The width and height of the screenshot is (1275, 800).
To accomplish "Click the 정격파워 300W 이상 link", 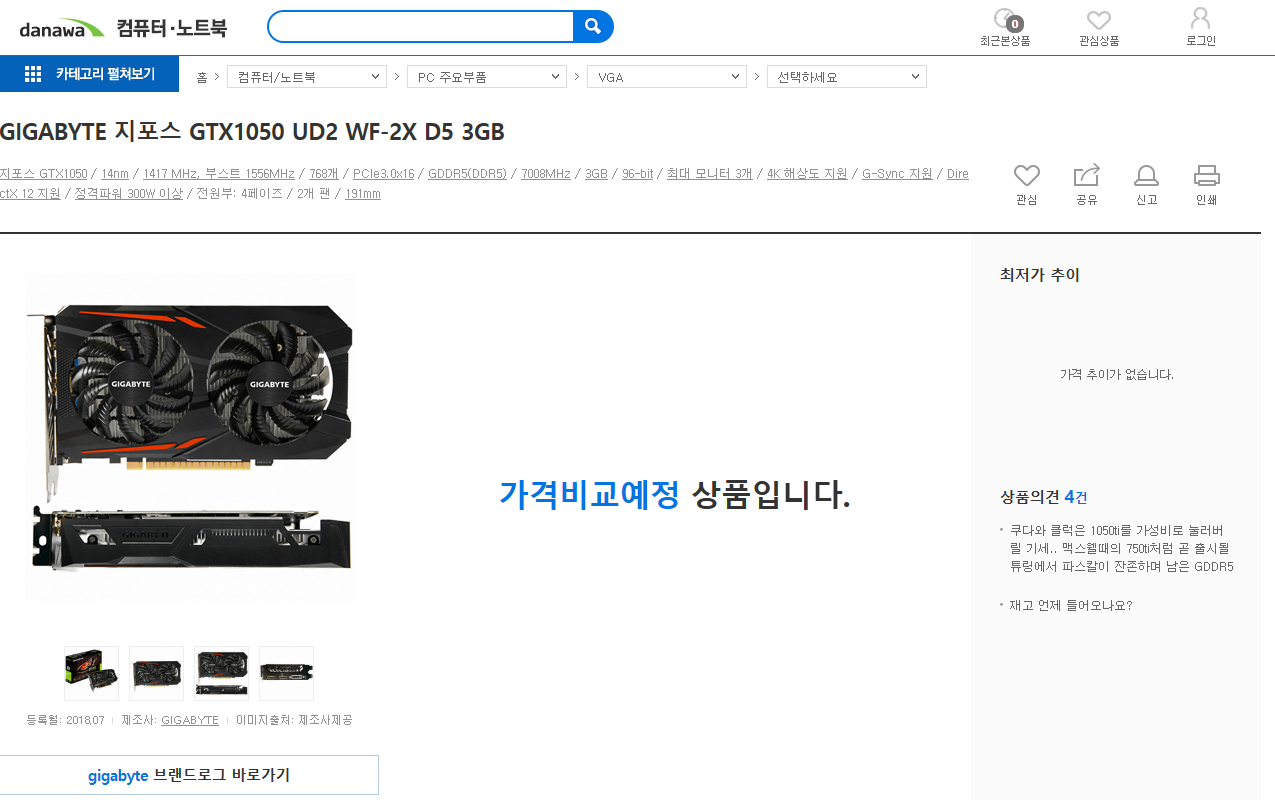I will [129, 194].
